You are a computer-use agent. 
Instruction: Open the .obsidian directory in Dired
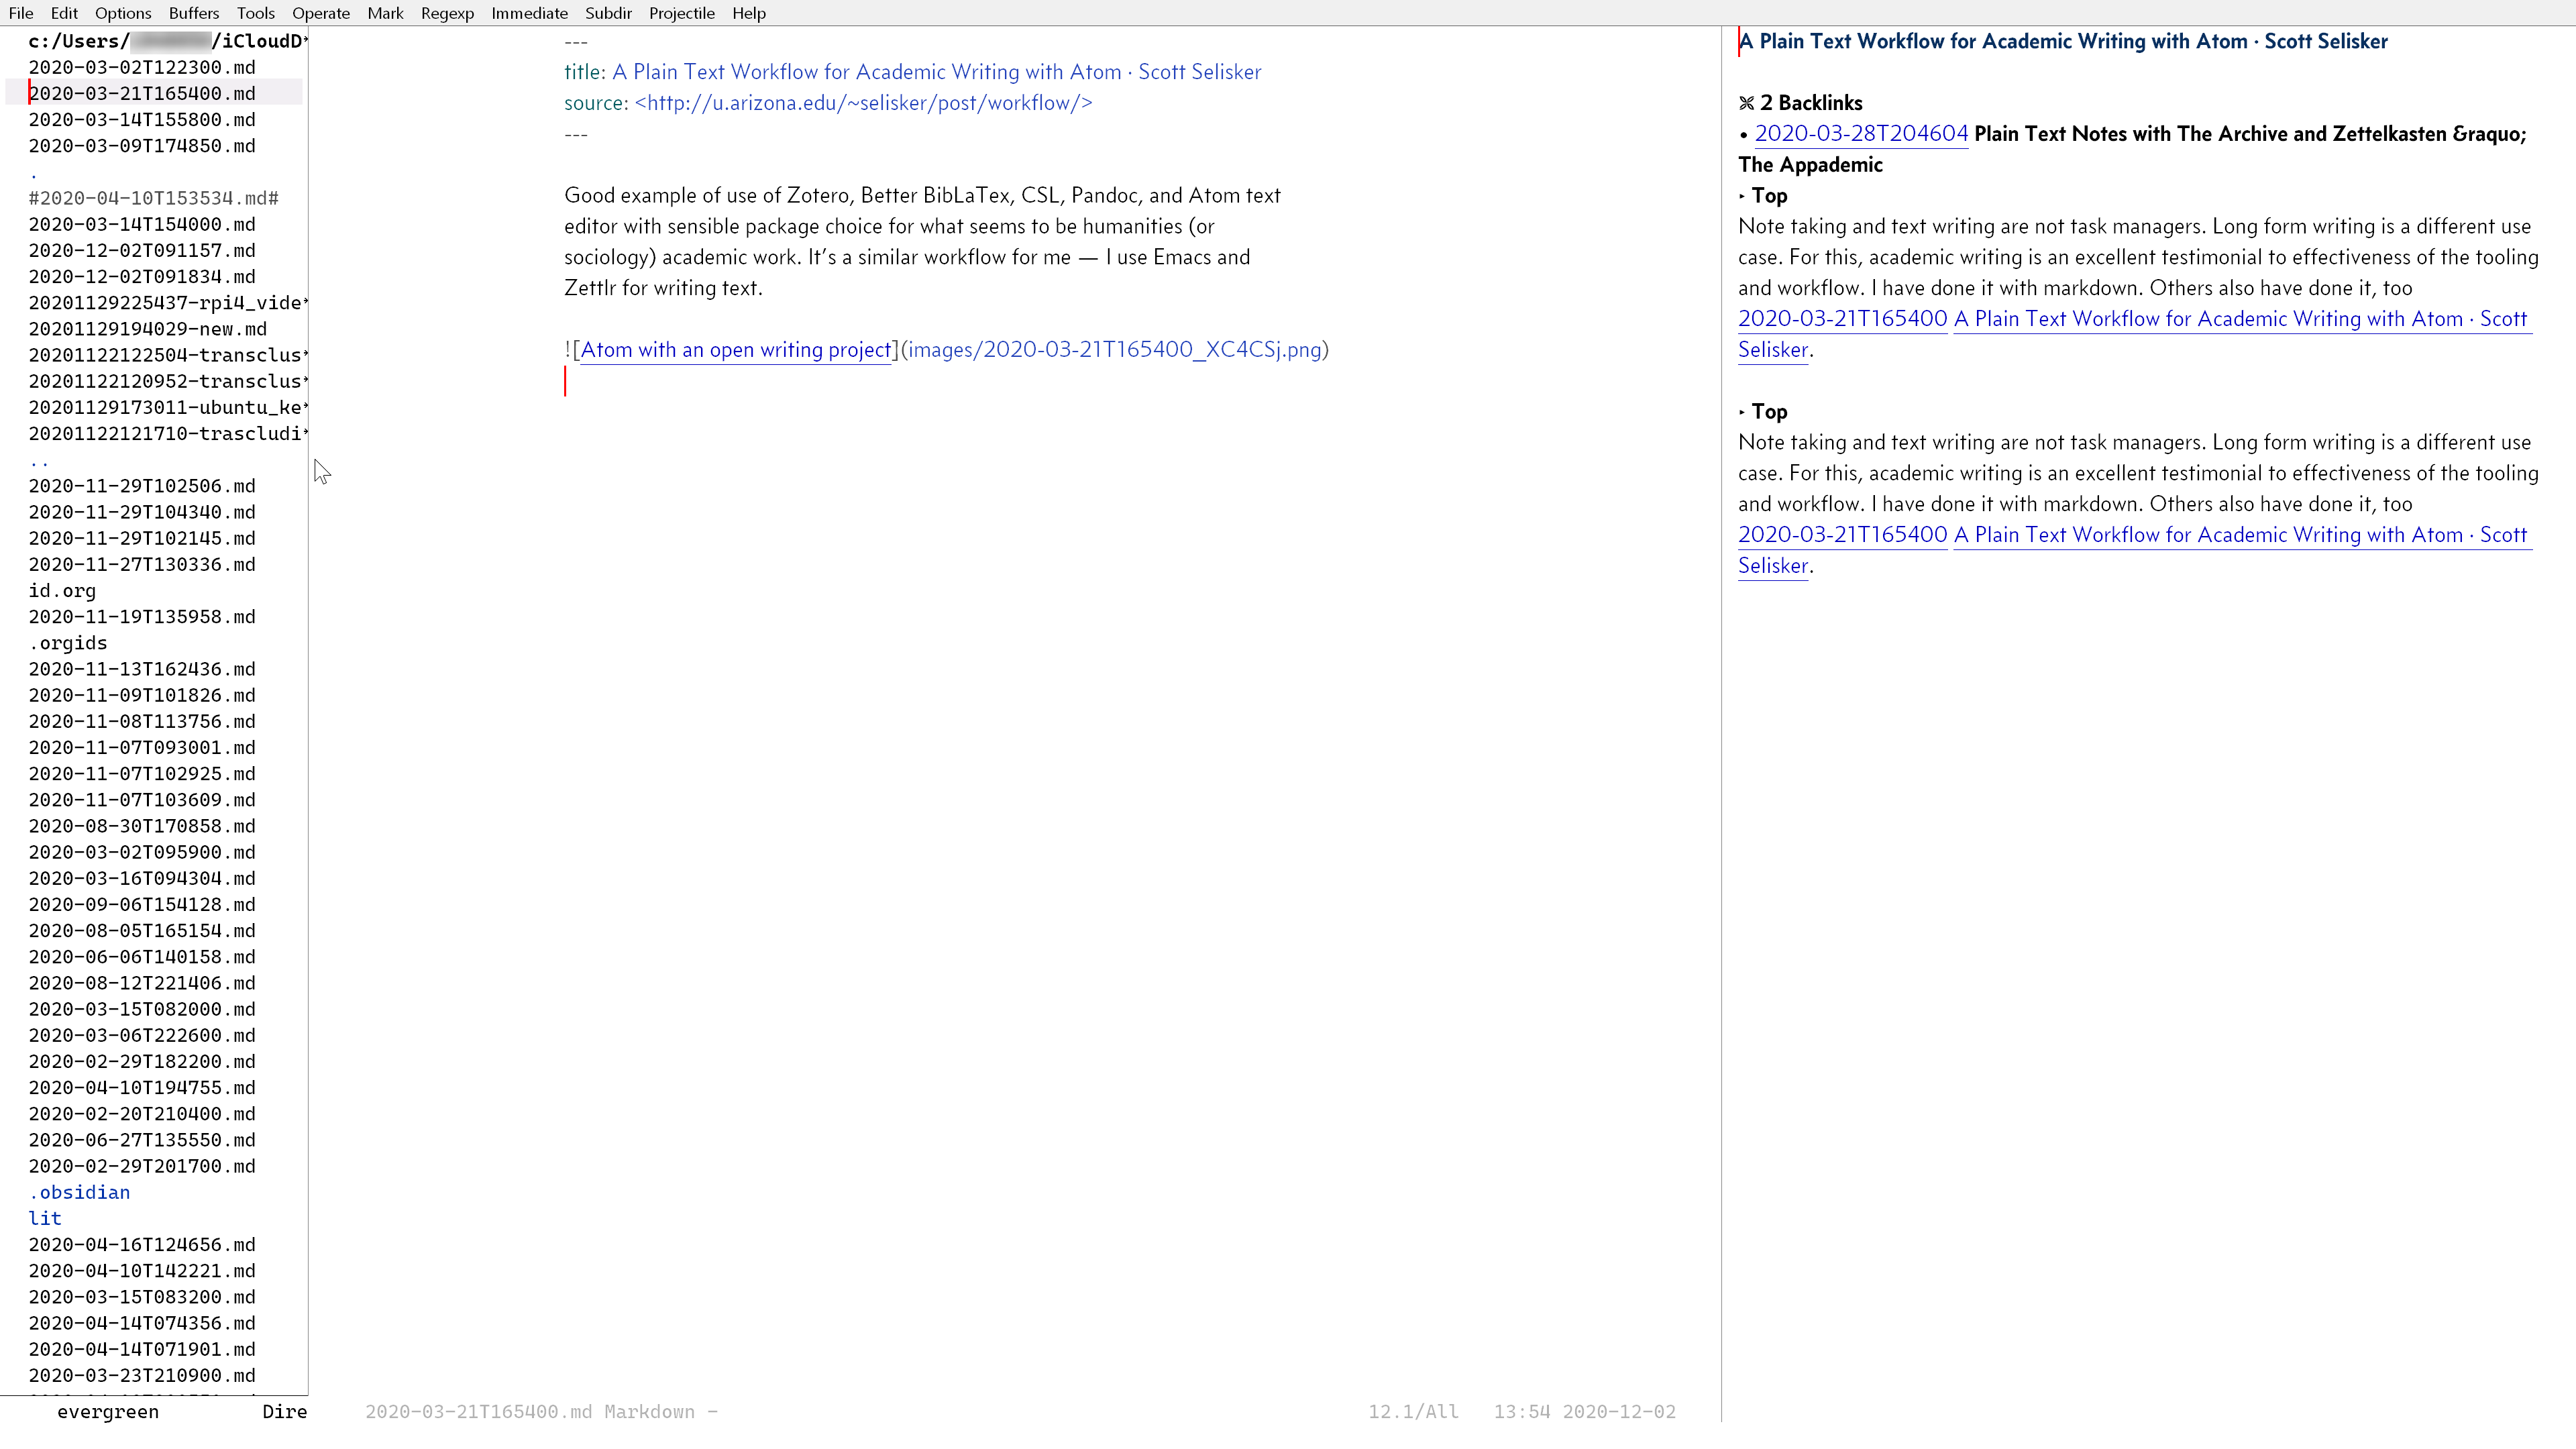(x=79, y=1192)
